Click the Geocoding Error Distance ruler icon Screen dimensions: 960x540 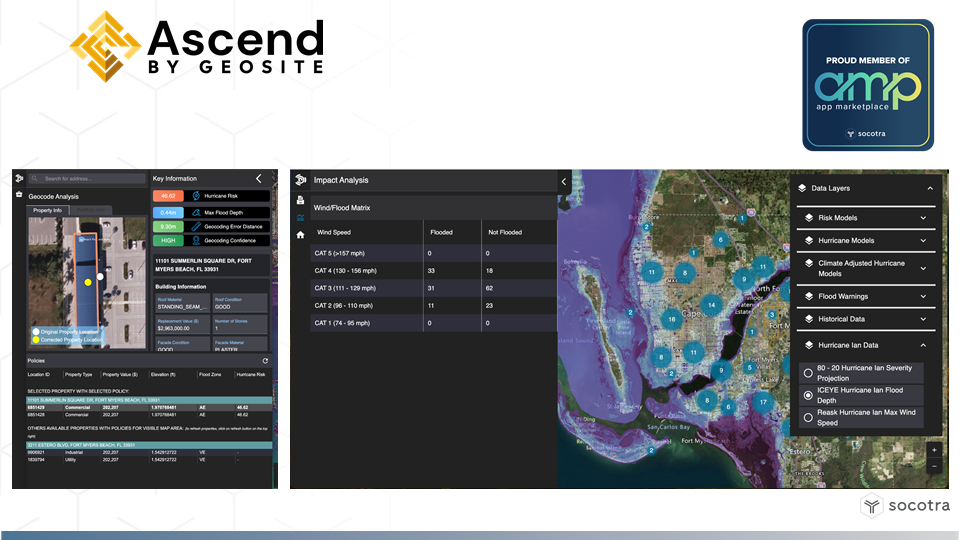(196, 227)
